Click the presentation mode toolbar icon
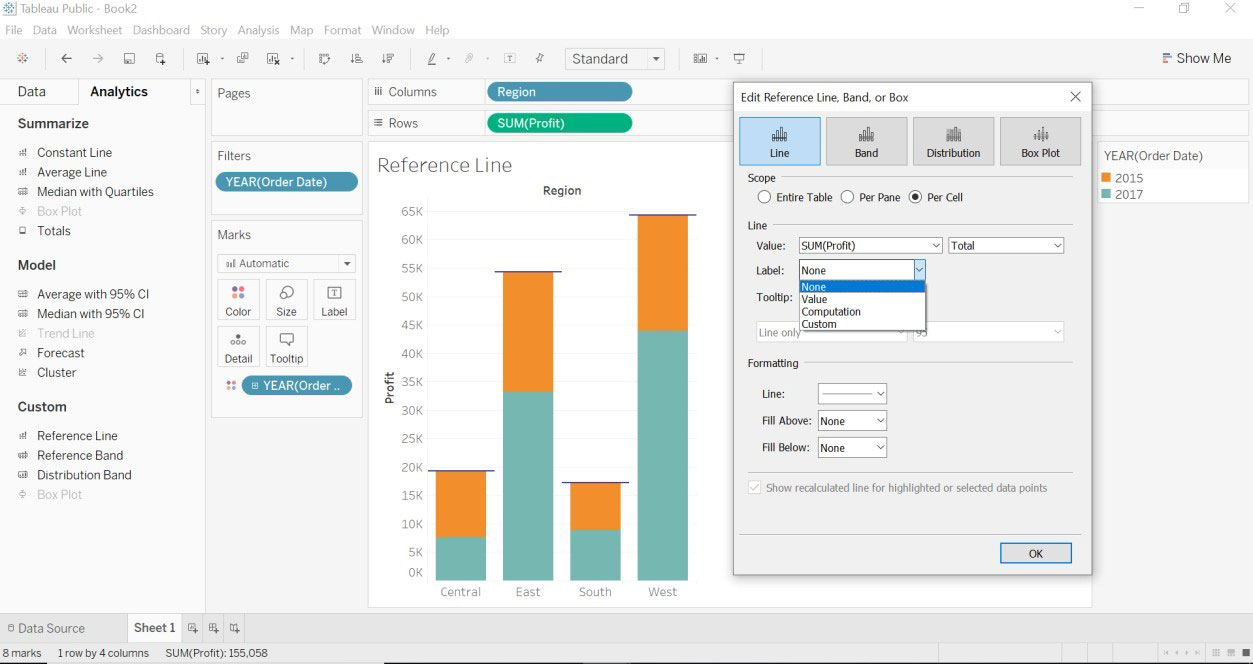 tap(739, 59)
